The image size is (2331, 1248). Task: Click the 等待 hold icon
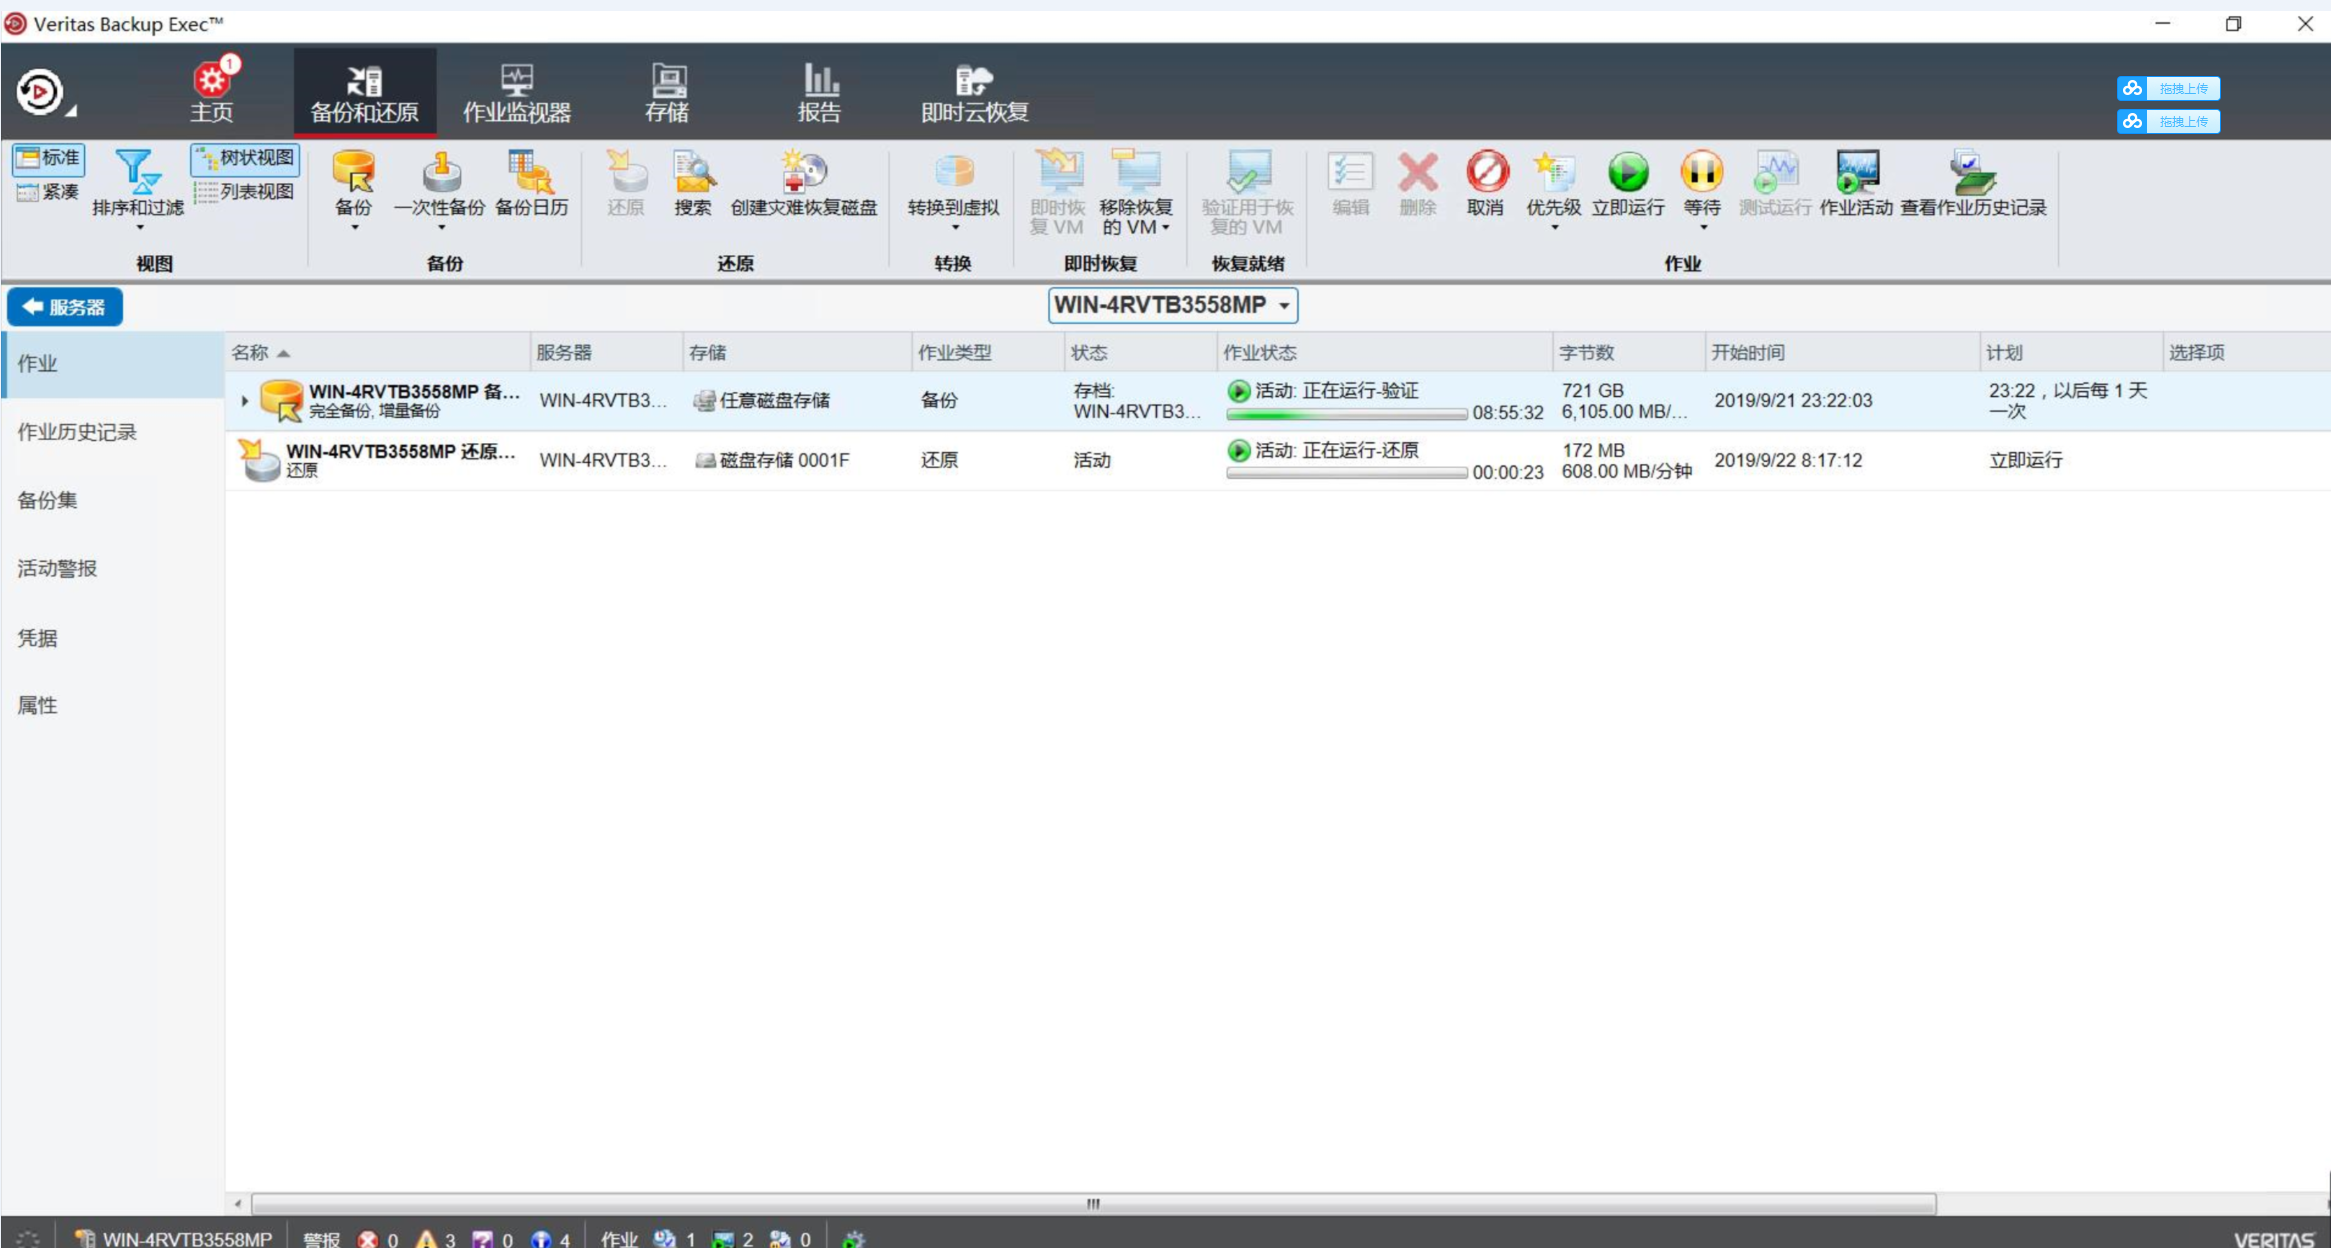[1702, 172]
